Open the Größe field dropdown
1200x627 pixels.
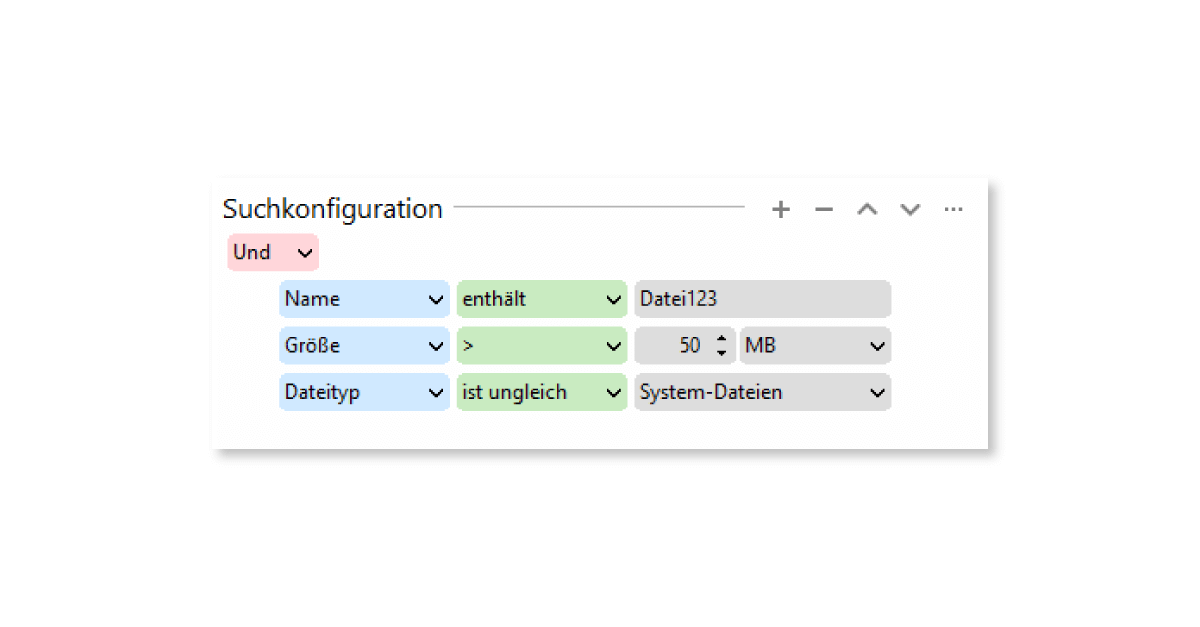pos(364,346)
